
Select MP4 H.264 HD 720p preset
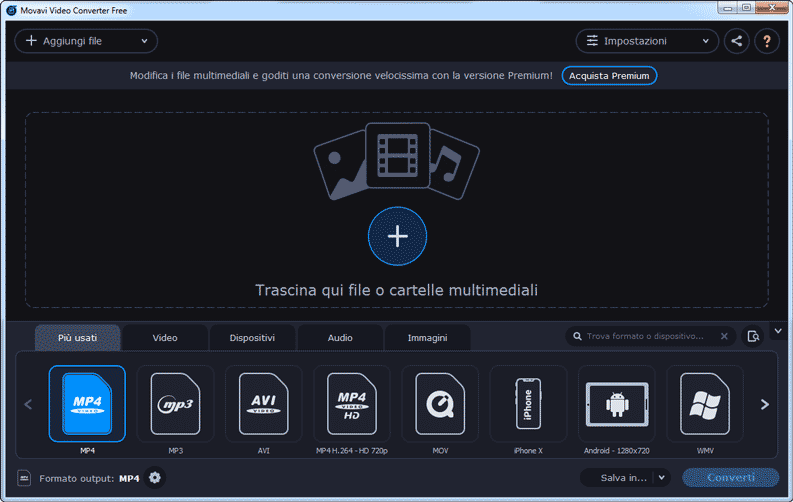point(351,403)
